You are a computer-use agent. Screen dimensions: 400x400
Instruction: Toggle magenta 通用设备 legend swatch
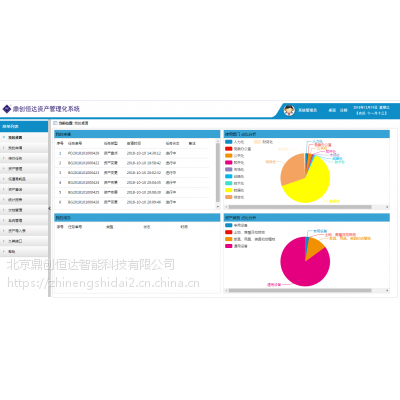coord(229,246)
